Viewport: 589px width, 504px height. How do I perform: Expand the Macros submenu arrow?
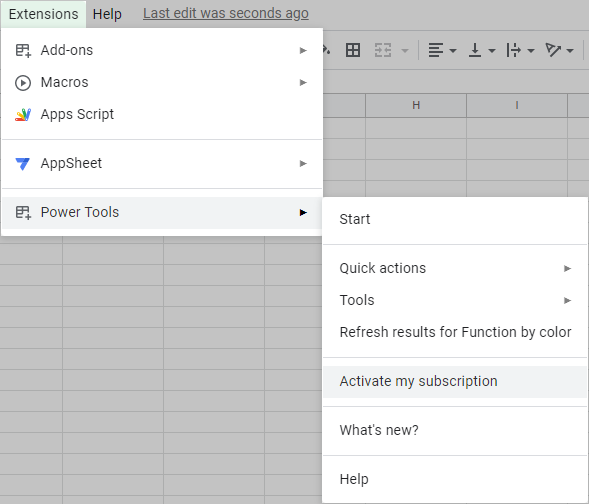click(x=303, y=82)
